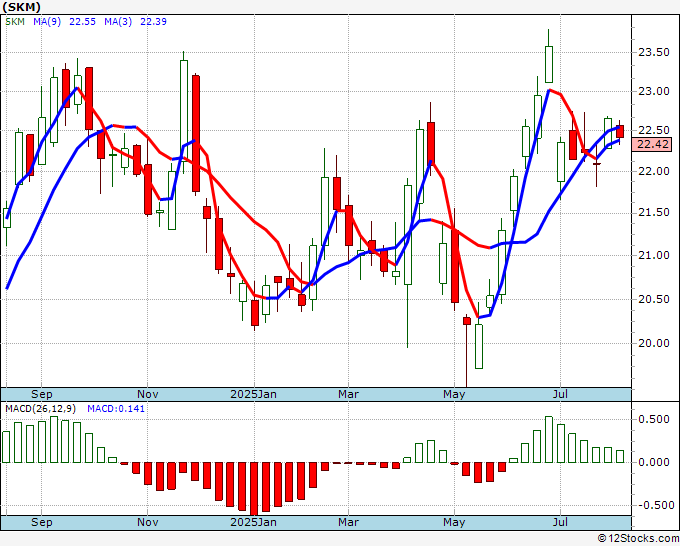This screenshot has width=680, height=546.
Task: Select the SKM legend label
Action: coord(15,22)
